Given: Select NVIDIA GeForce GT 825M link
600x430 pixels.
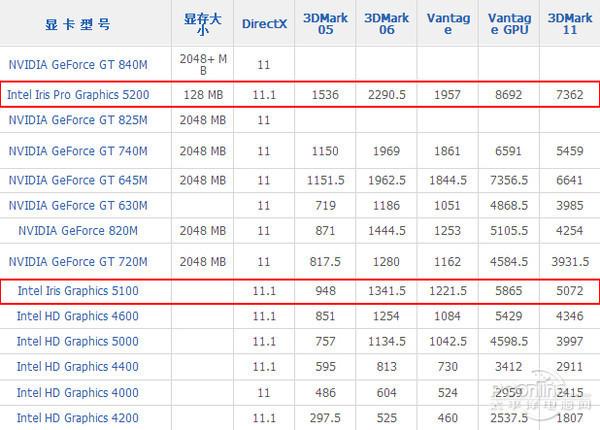Looking at the screenshot, I should 78,120.
